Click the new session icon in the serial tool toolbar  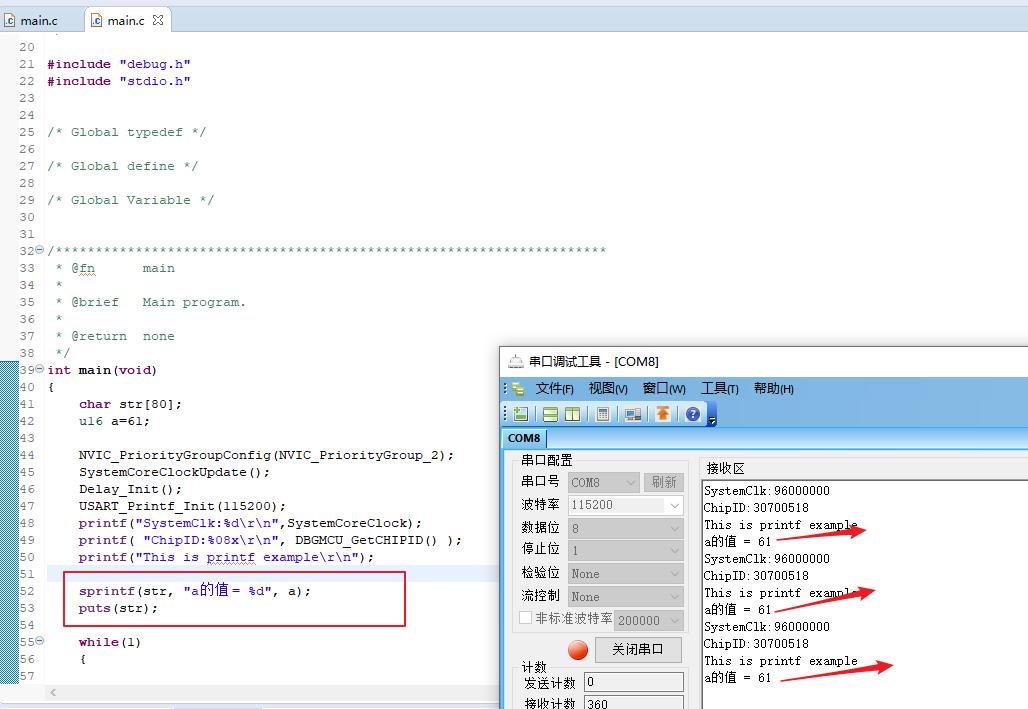point(521,414)
